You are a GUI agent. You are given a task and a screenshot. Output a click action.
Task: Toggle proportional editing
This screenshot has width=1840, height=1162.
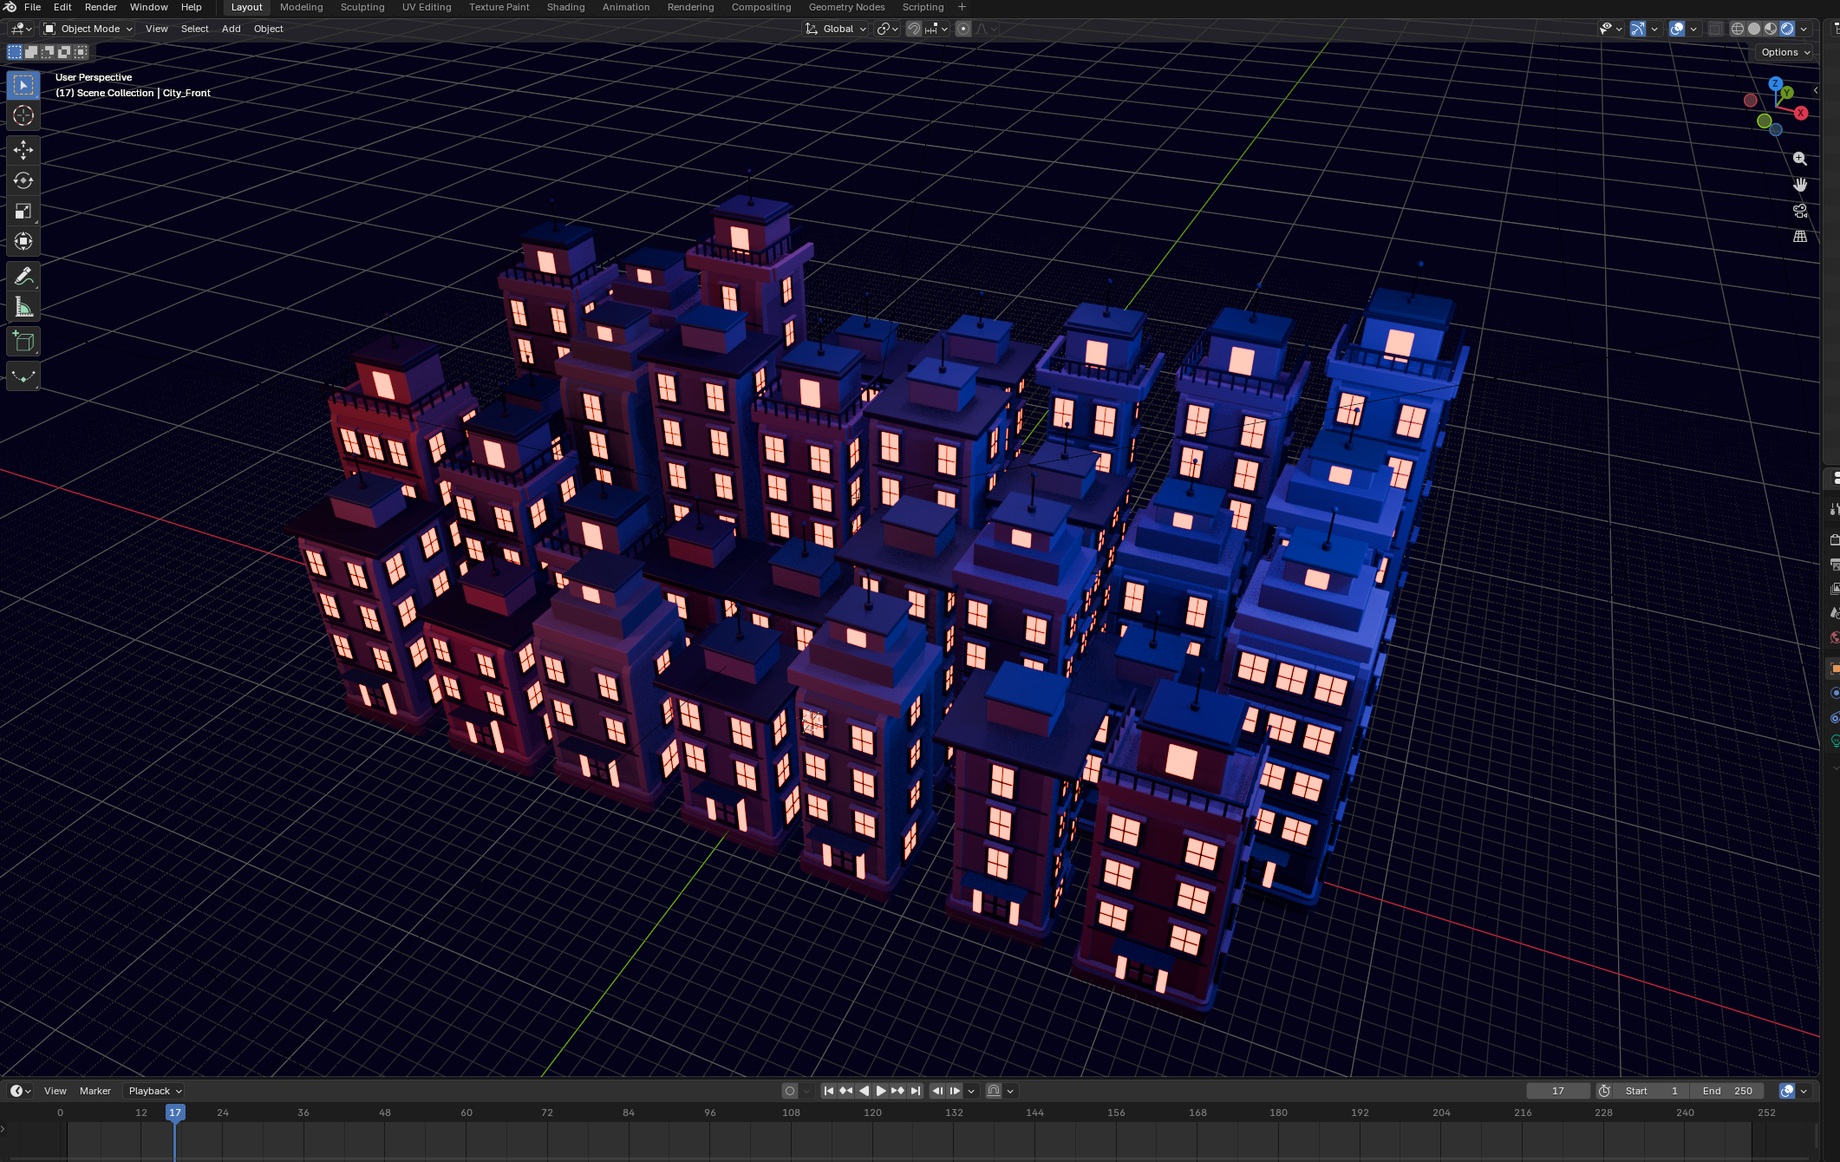point(963,29)
